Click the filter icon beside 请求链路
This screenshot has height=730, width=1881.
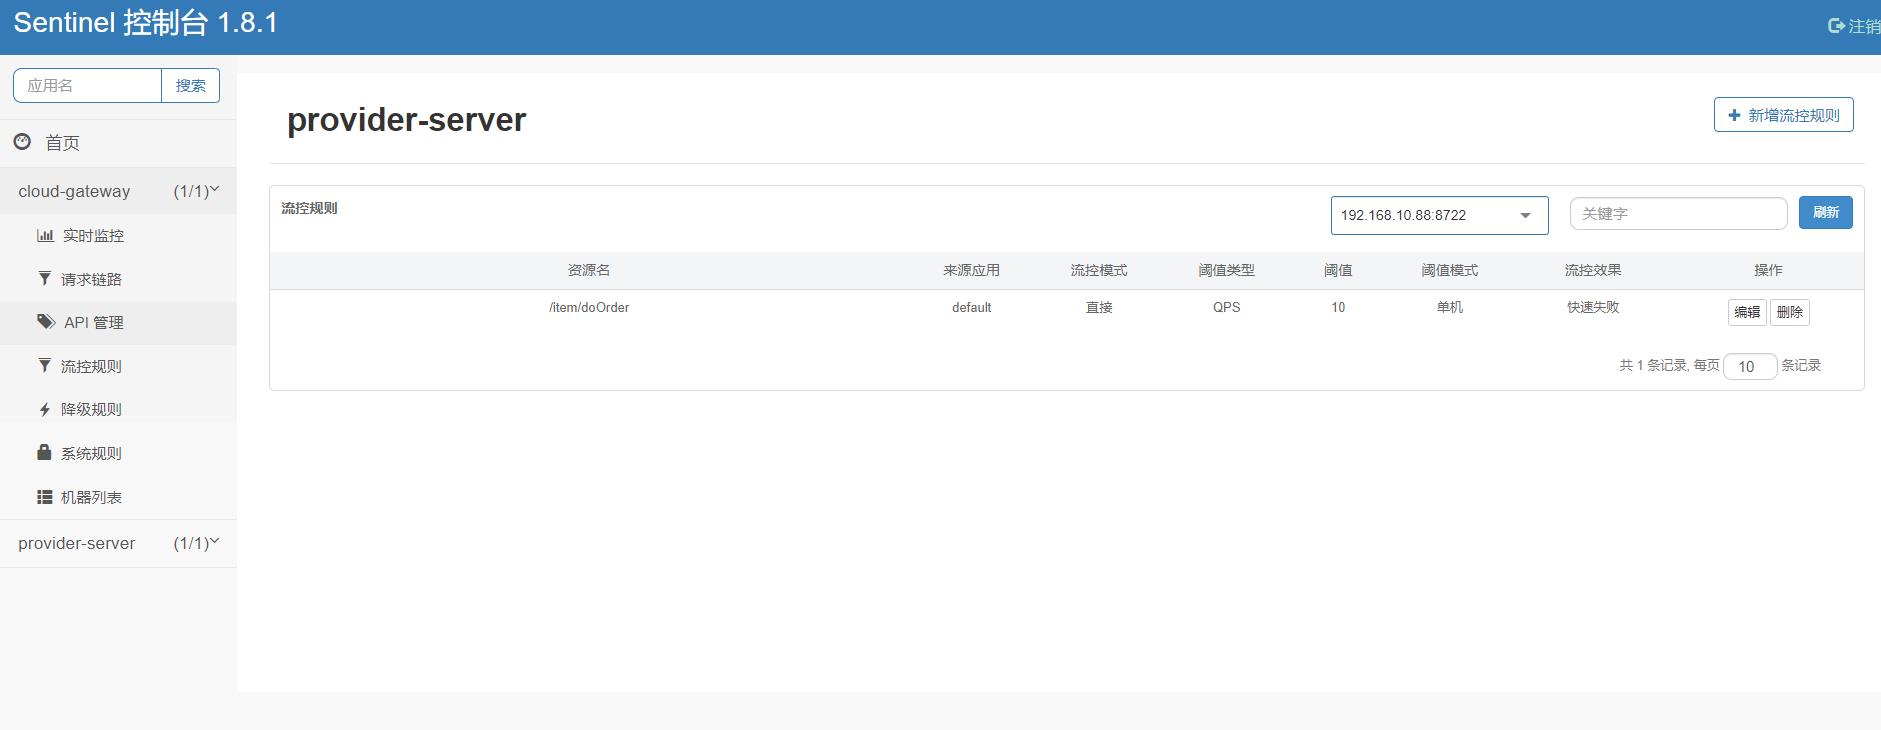point(44,278)
